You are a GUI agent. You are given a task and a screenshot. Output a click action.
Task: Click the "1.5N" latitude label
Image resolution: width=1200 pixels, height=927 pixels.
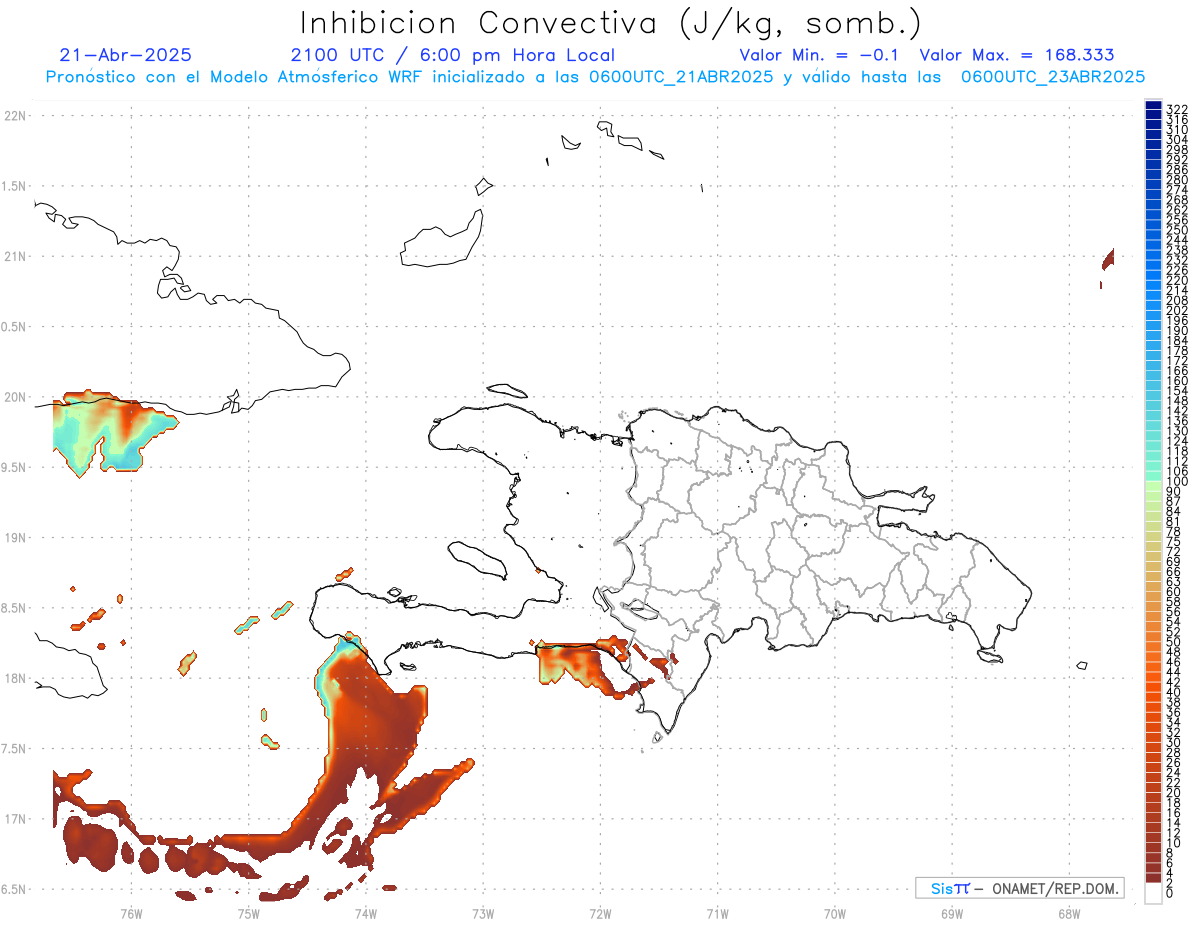[15, 186]
